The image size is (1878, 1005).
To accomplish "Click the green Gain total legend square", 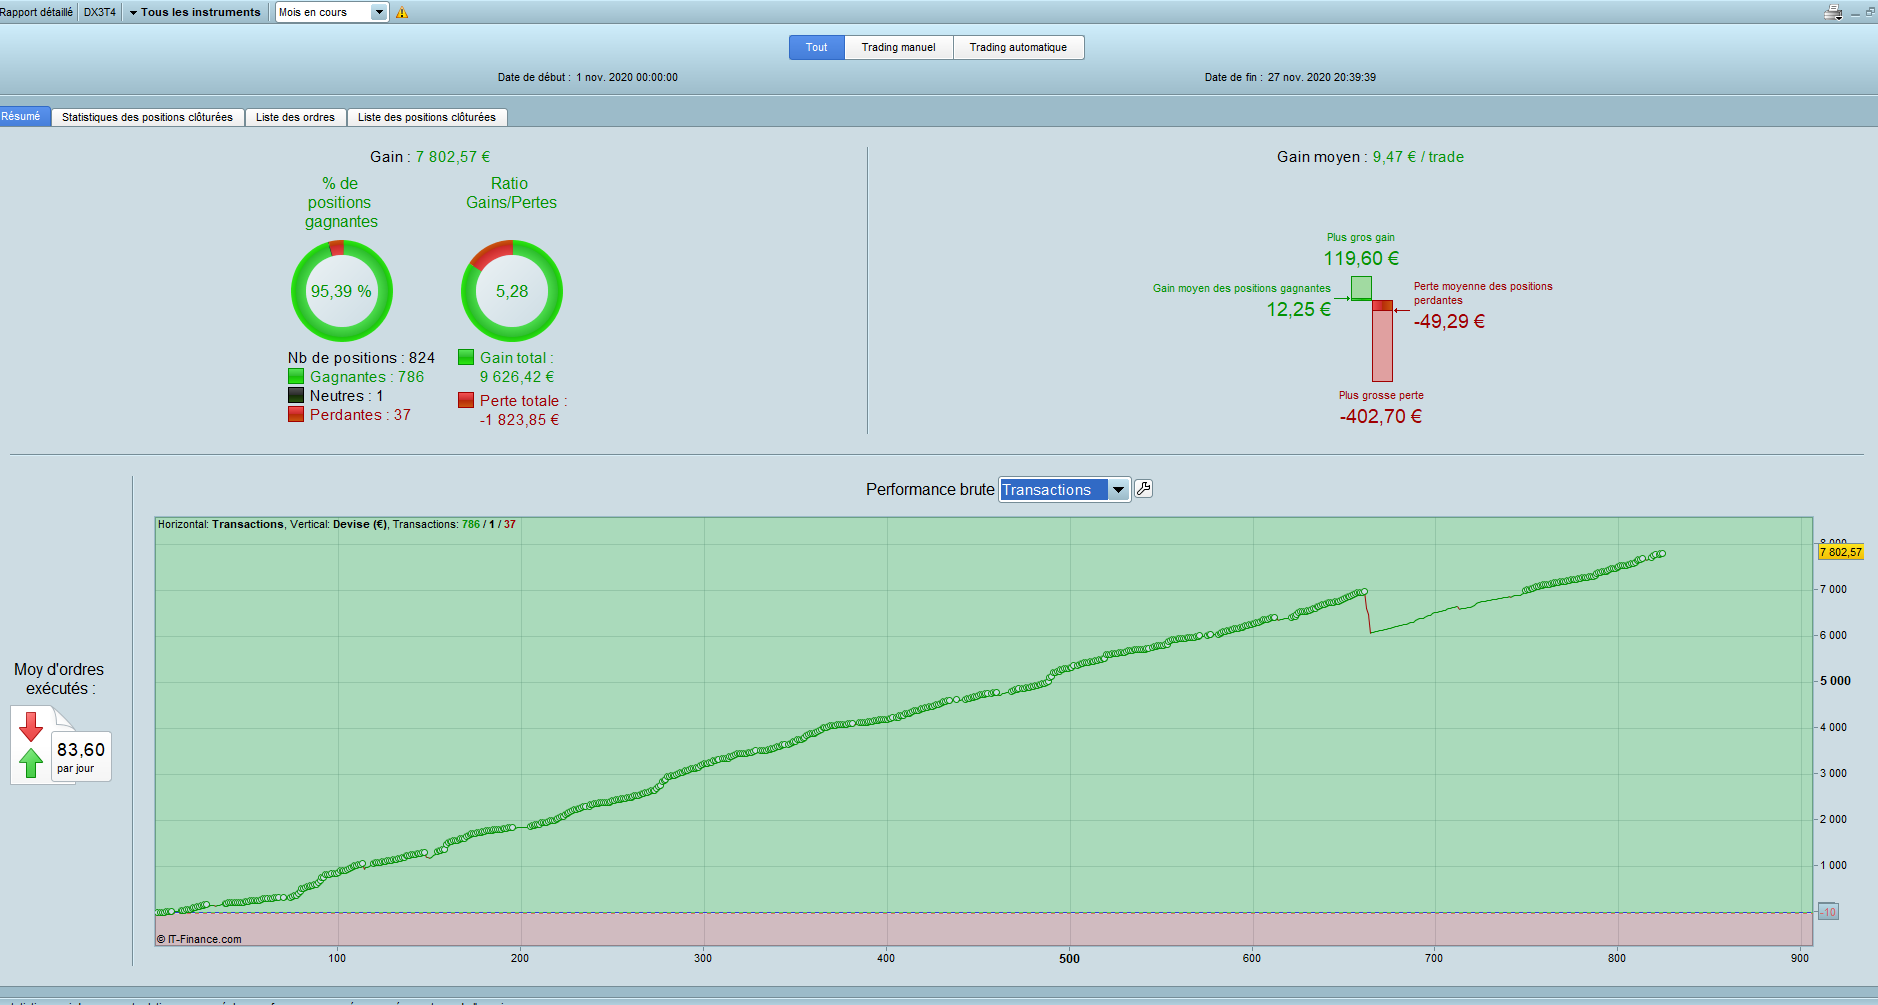I will tap(466, 357).
